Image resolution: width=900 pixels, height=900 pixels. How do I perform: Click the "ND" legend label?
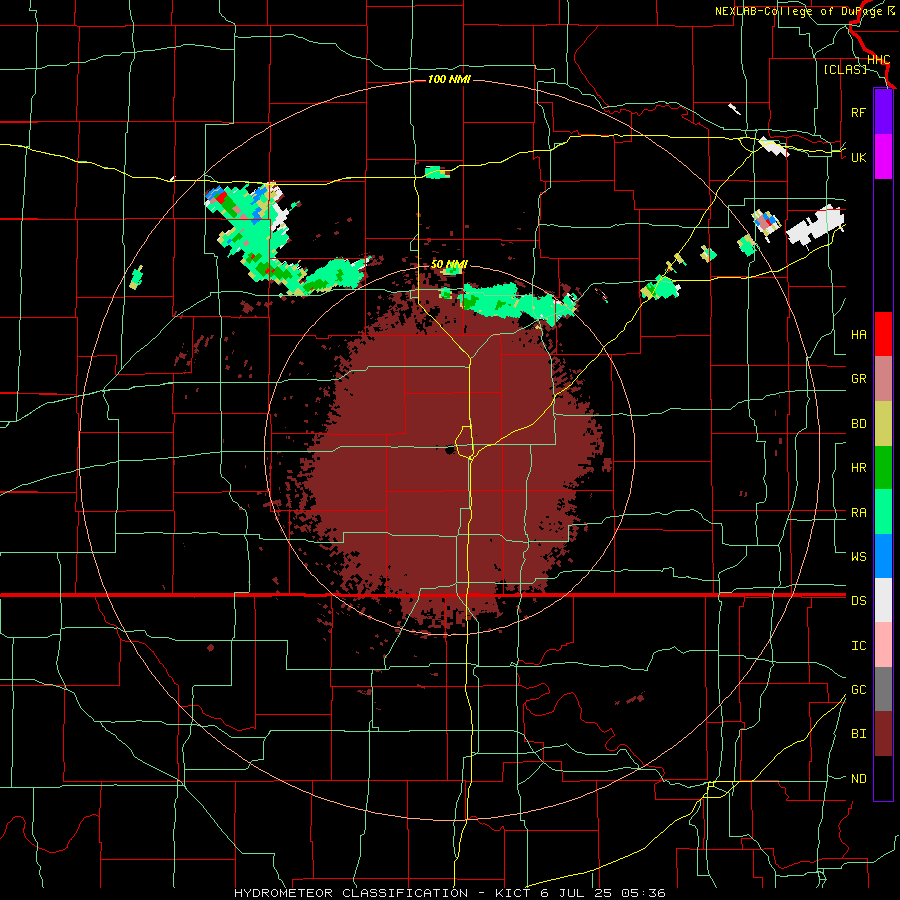click(x=858, y=779)
